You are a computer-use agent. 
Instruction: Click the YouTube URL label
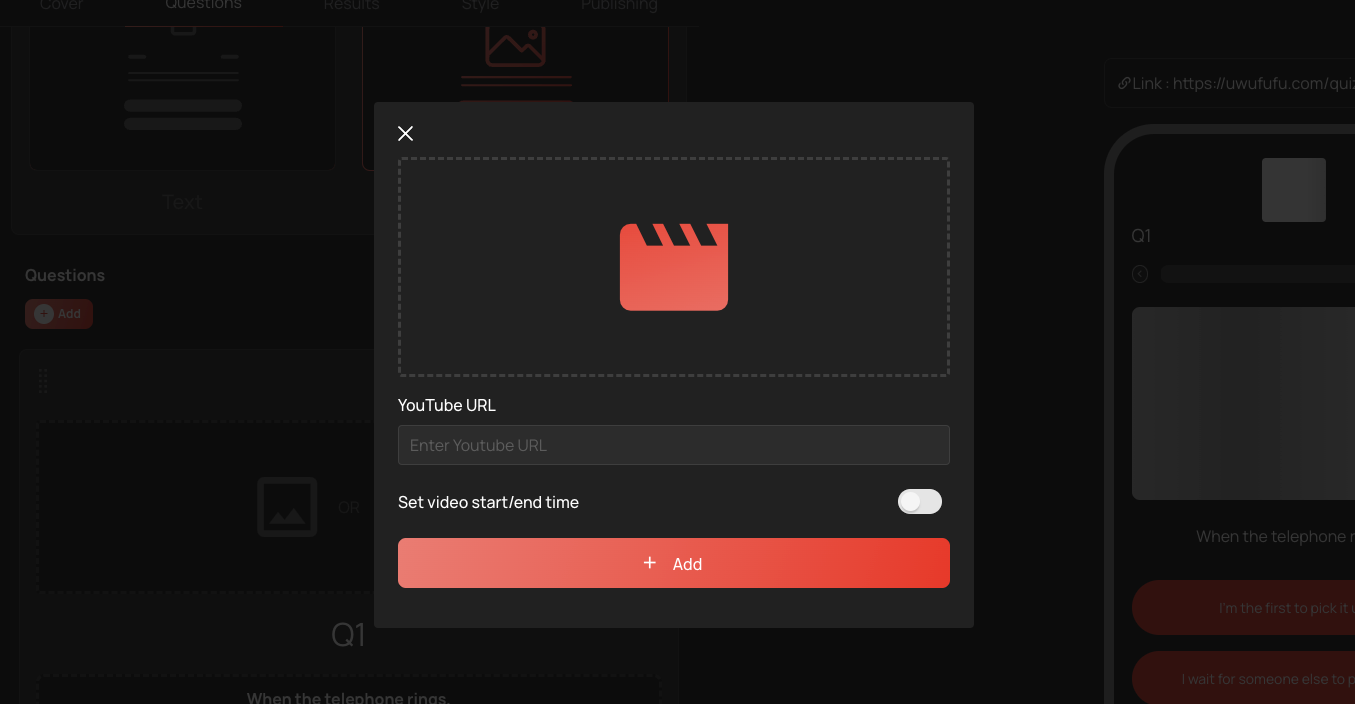447,405
